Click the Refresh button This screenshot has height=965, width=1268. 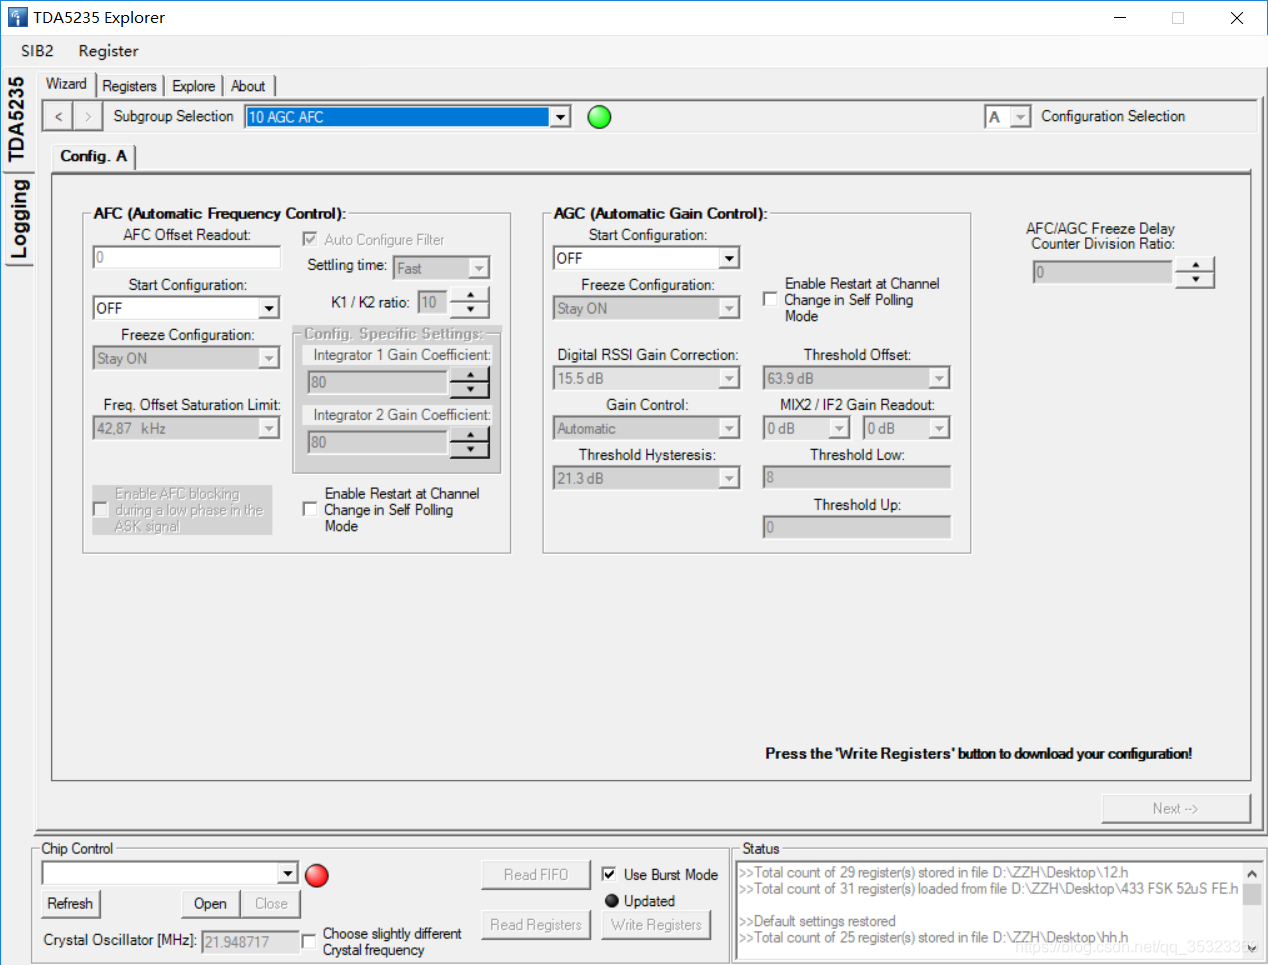70,903
